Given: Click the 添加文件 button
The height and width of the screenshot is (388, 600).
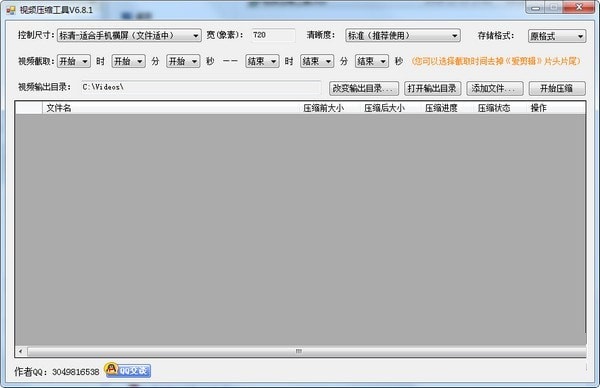Looking at the screenshot, I should [495, 88].
